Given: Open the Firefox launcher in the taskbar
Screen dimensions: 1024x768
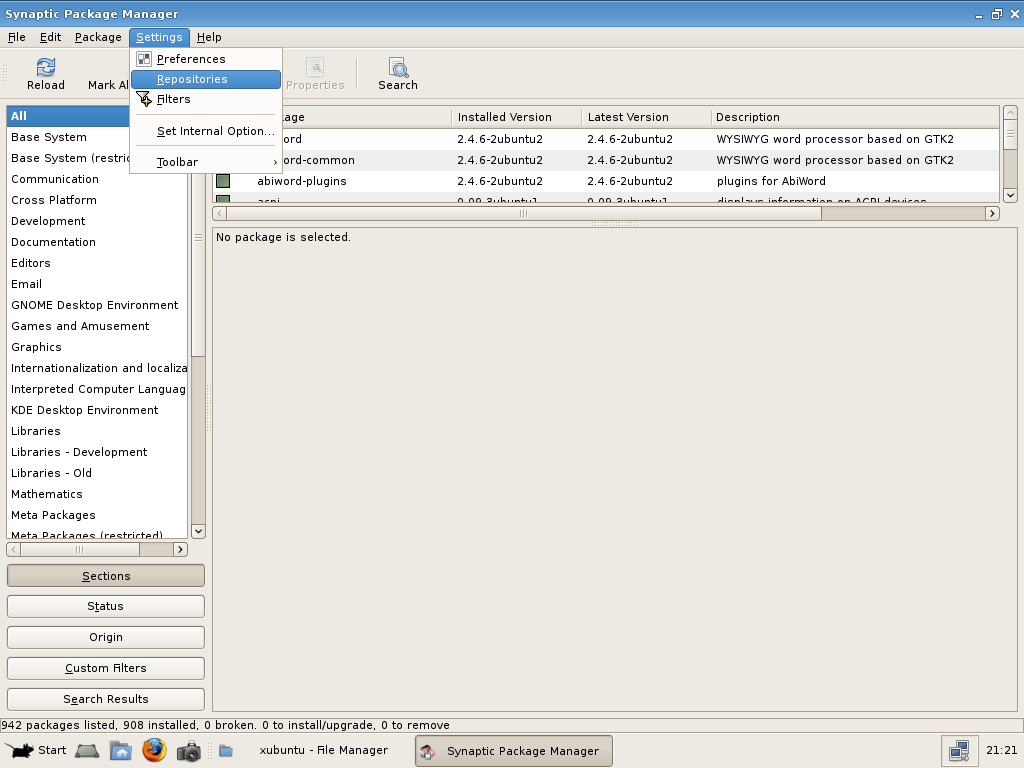Looking at the screenshot, I should pos(155,750).
